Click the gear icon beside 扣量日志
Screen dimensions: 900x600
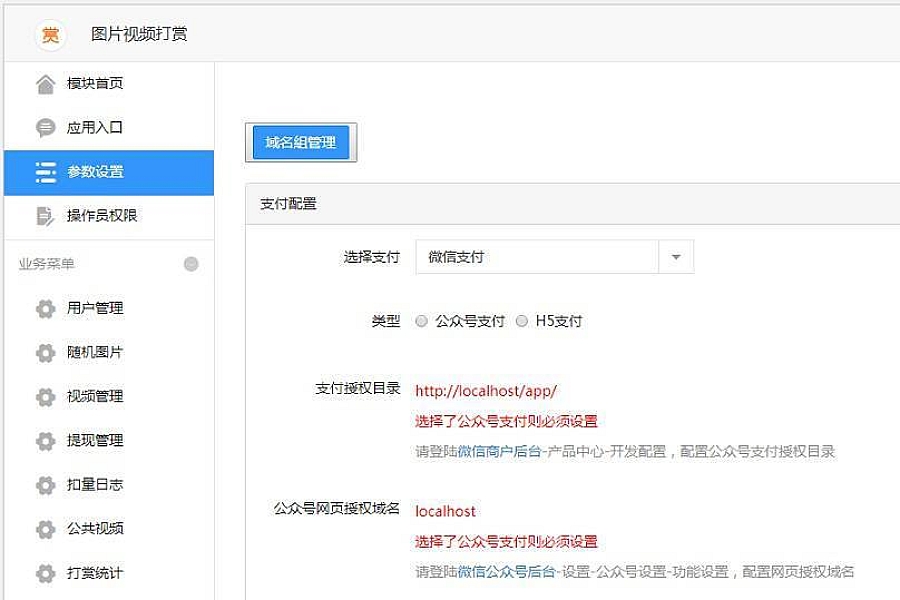45,485
